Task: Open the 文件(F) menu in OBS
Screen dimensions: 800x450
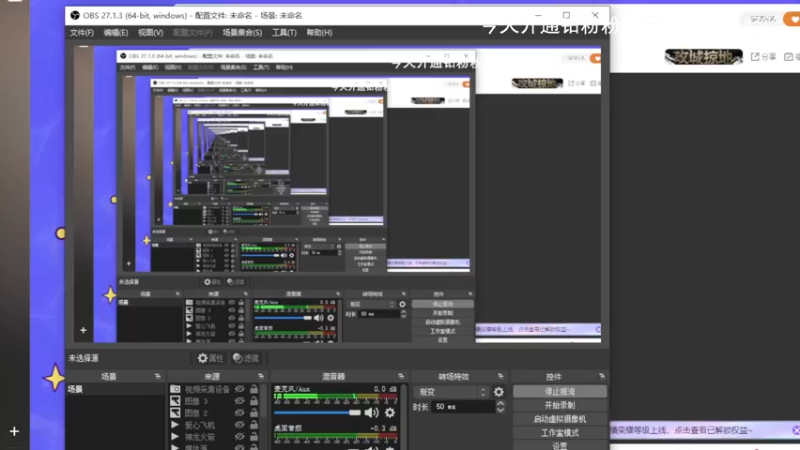Action: tap(82, 33)
